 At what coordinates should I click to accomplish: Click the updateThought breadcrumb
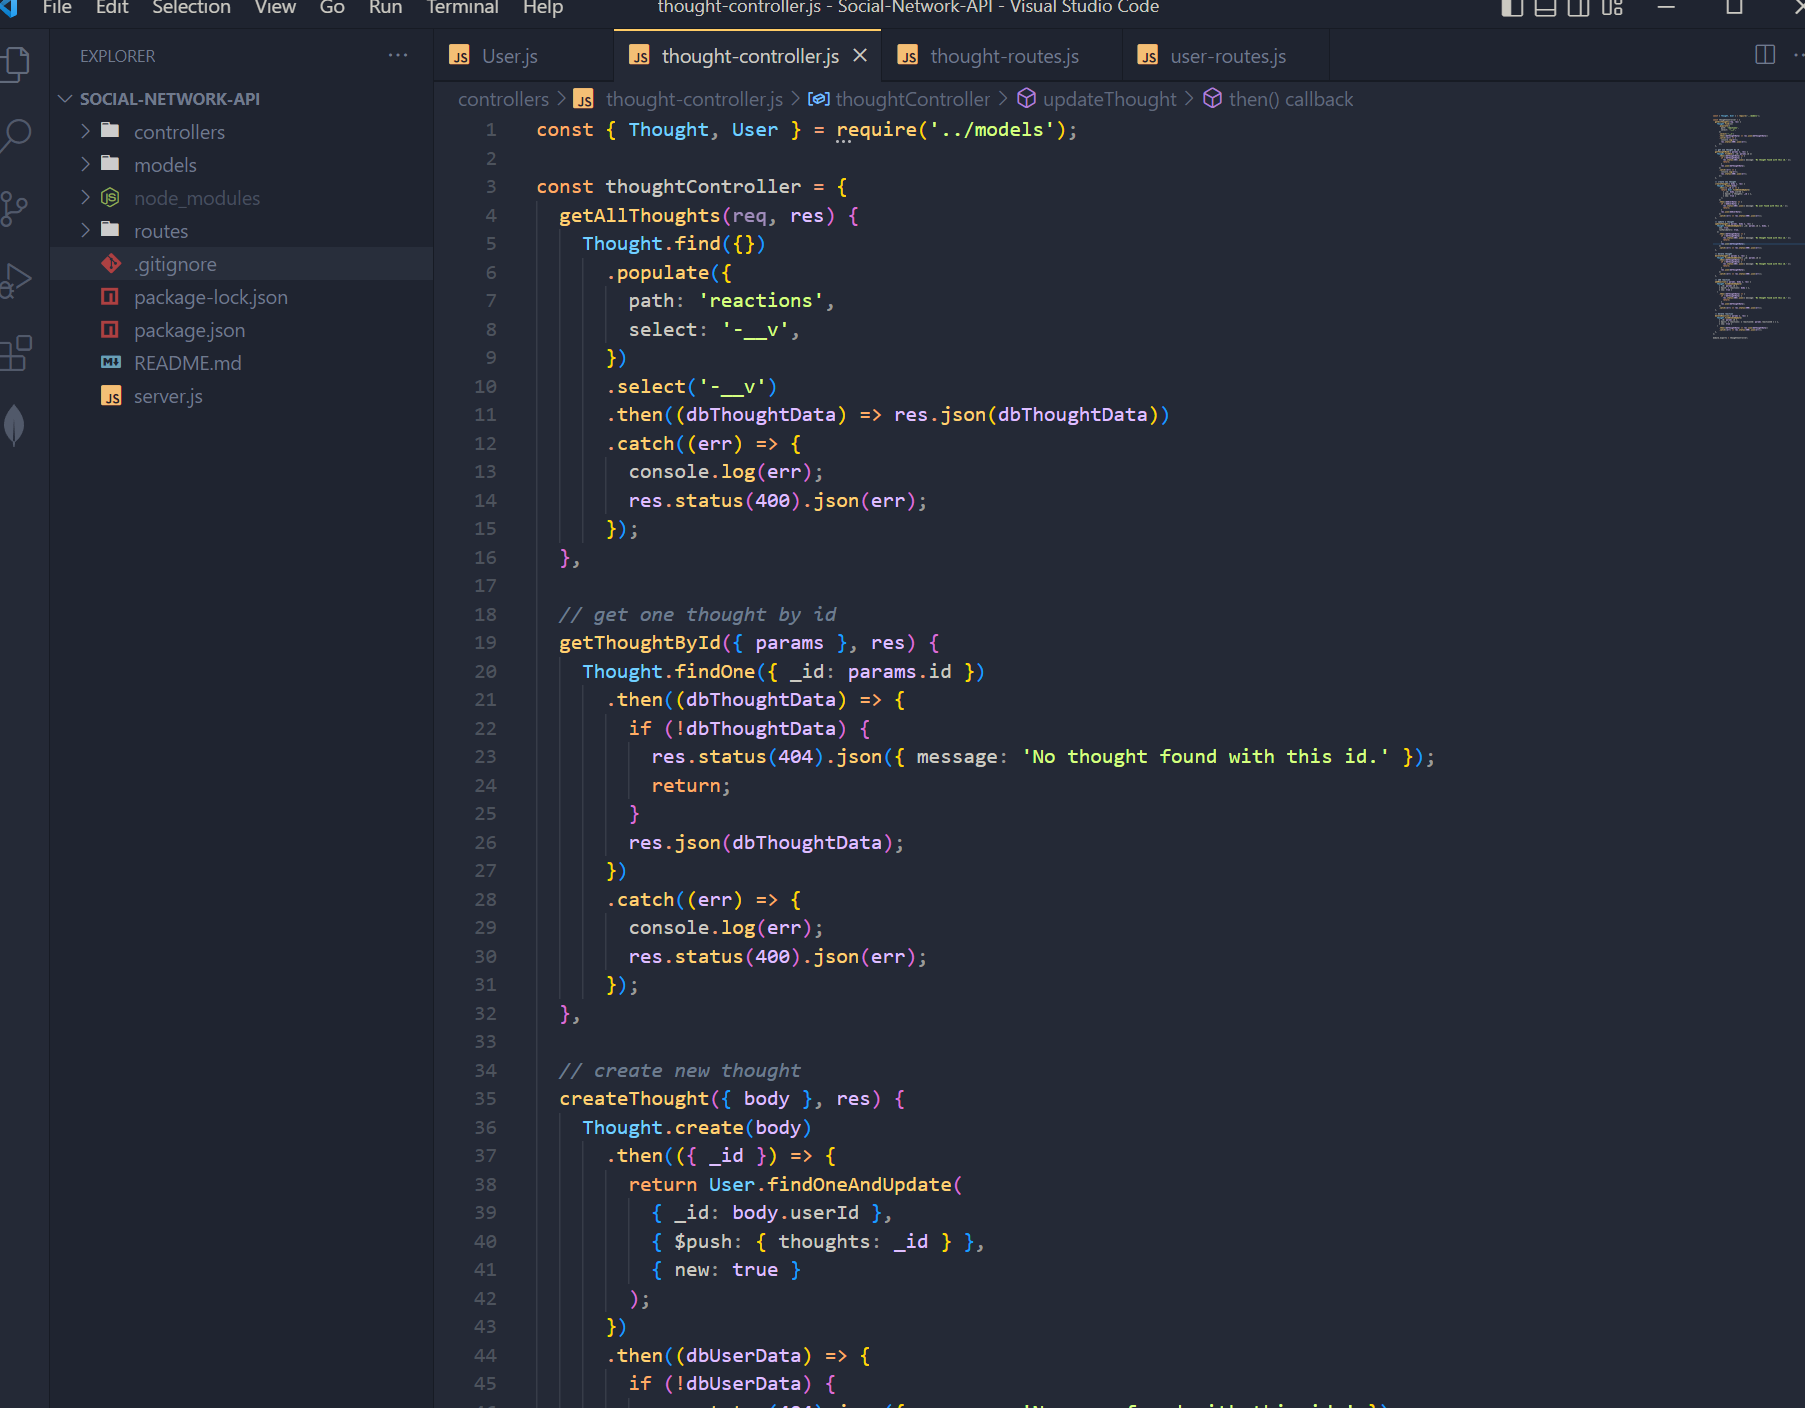point(1109,99)
